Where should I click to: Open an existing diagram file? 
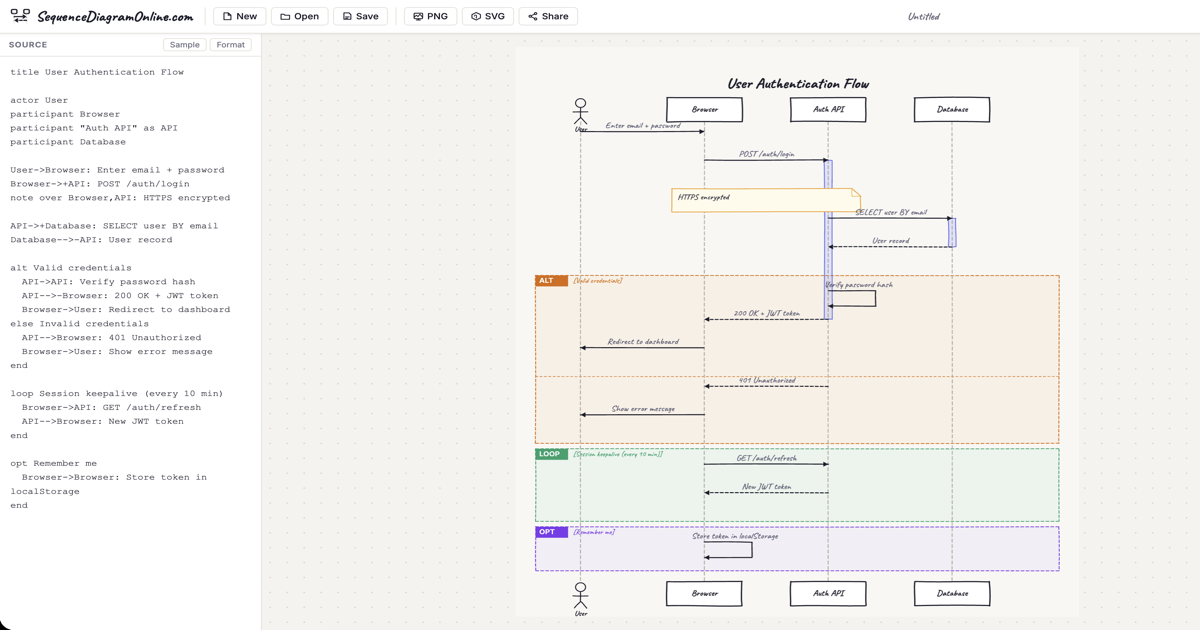pyautogui.click(x=299, y=16)
